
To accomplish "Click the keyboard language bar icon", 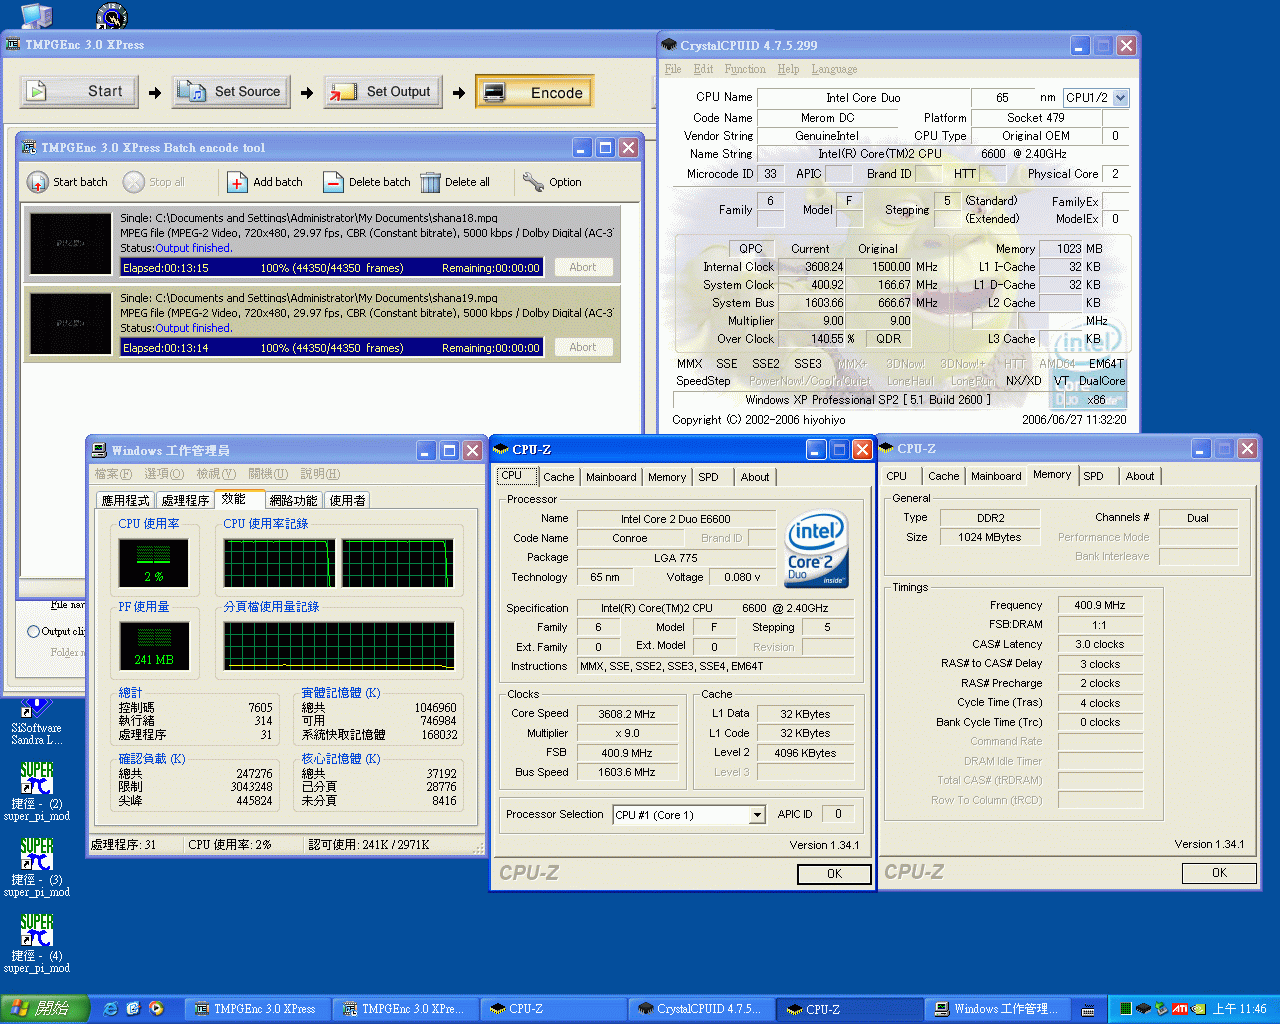I will pyautogui.click(x=1088, y=1010).
